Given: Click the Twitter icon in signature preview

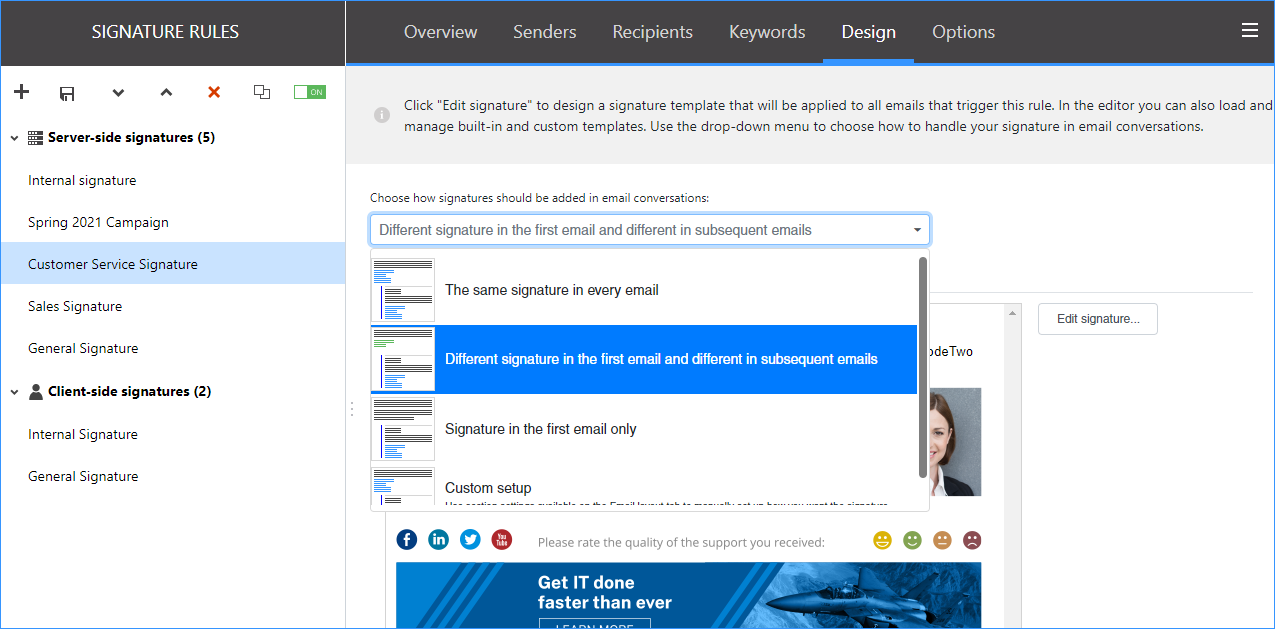Looking at the screenshot, I should [x=470, y=540].
